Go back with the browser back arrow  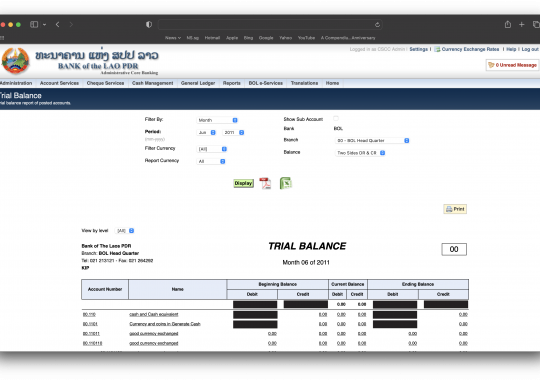[58, 24]
